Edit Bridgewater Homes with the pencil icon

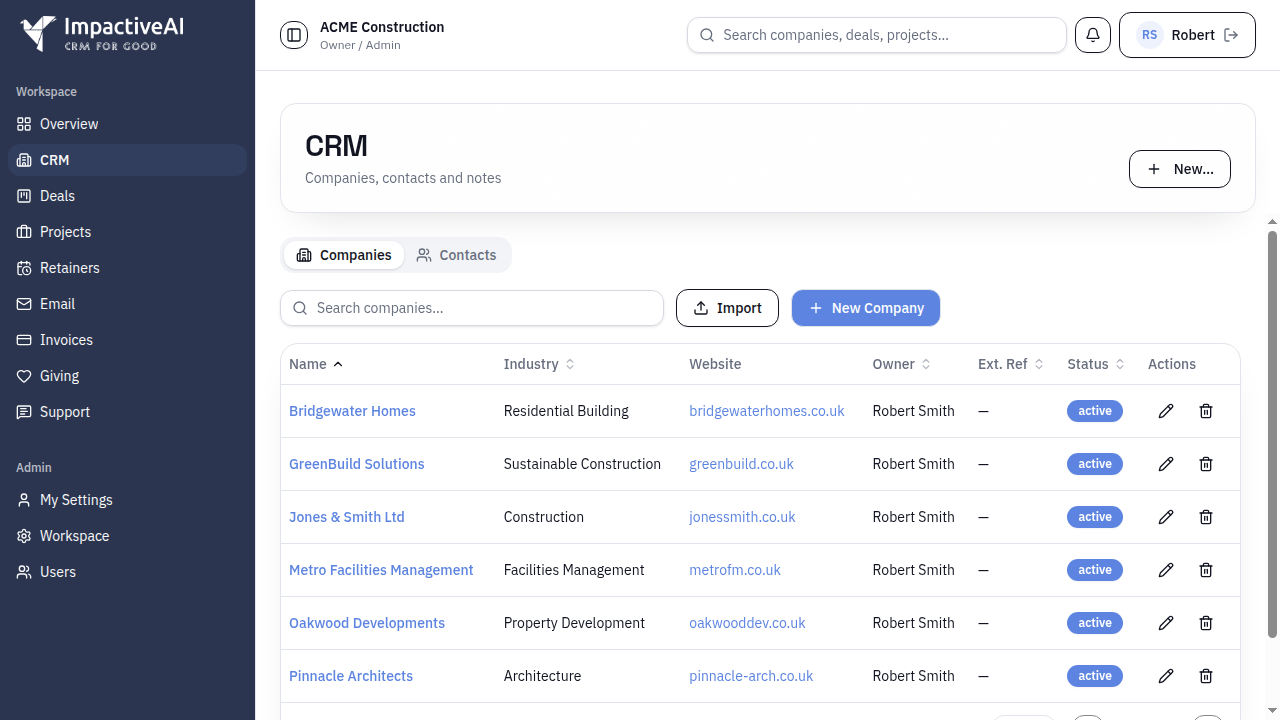[x=1166, y=411]
